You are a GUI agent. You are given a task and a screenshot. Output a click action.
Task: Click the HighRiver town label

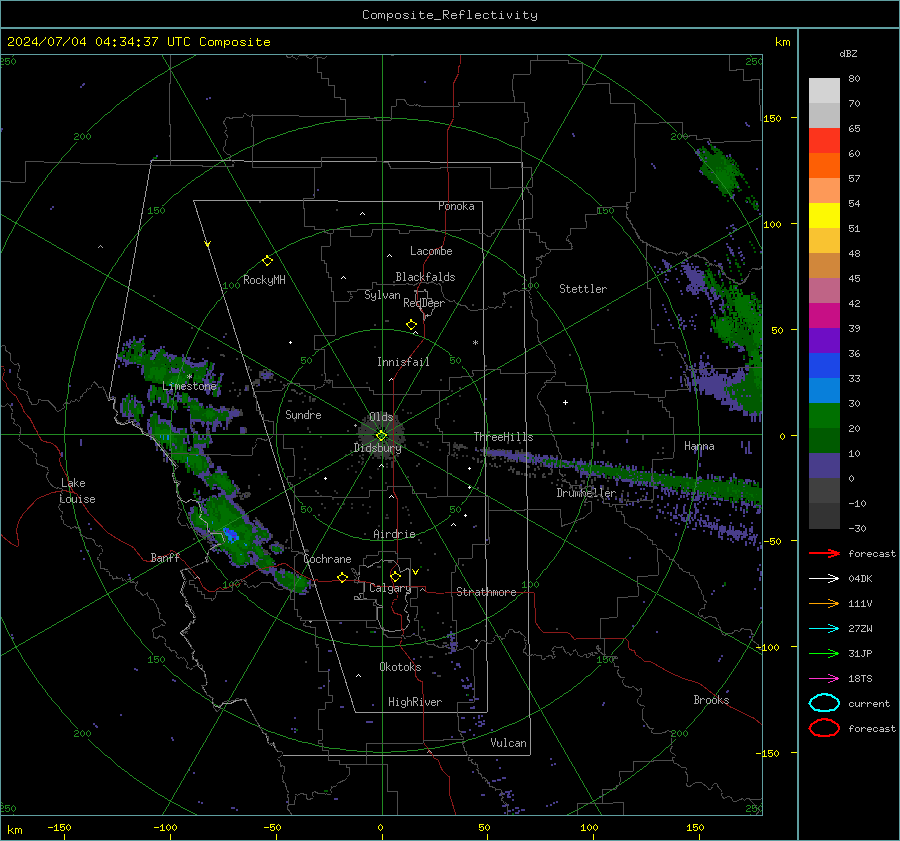click(x=414, y=702)
